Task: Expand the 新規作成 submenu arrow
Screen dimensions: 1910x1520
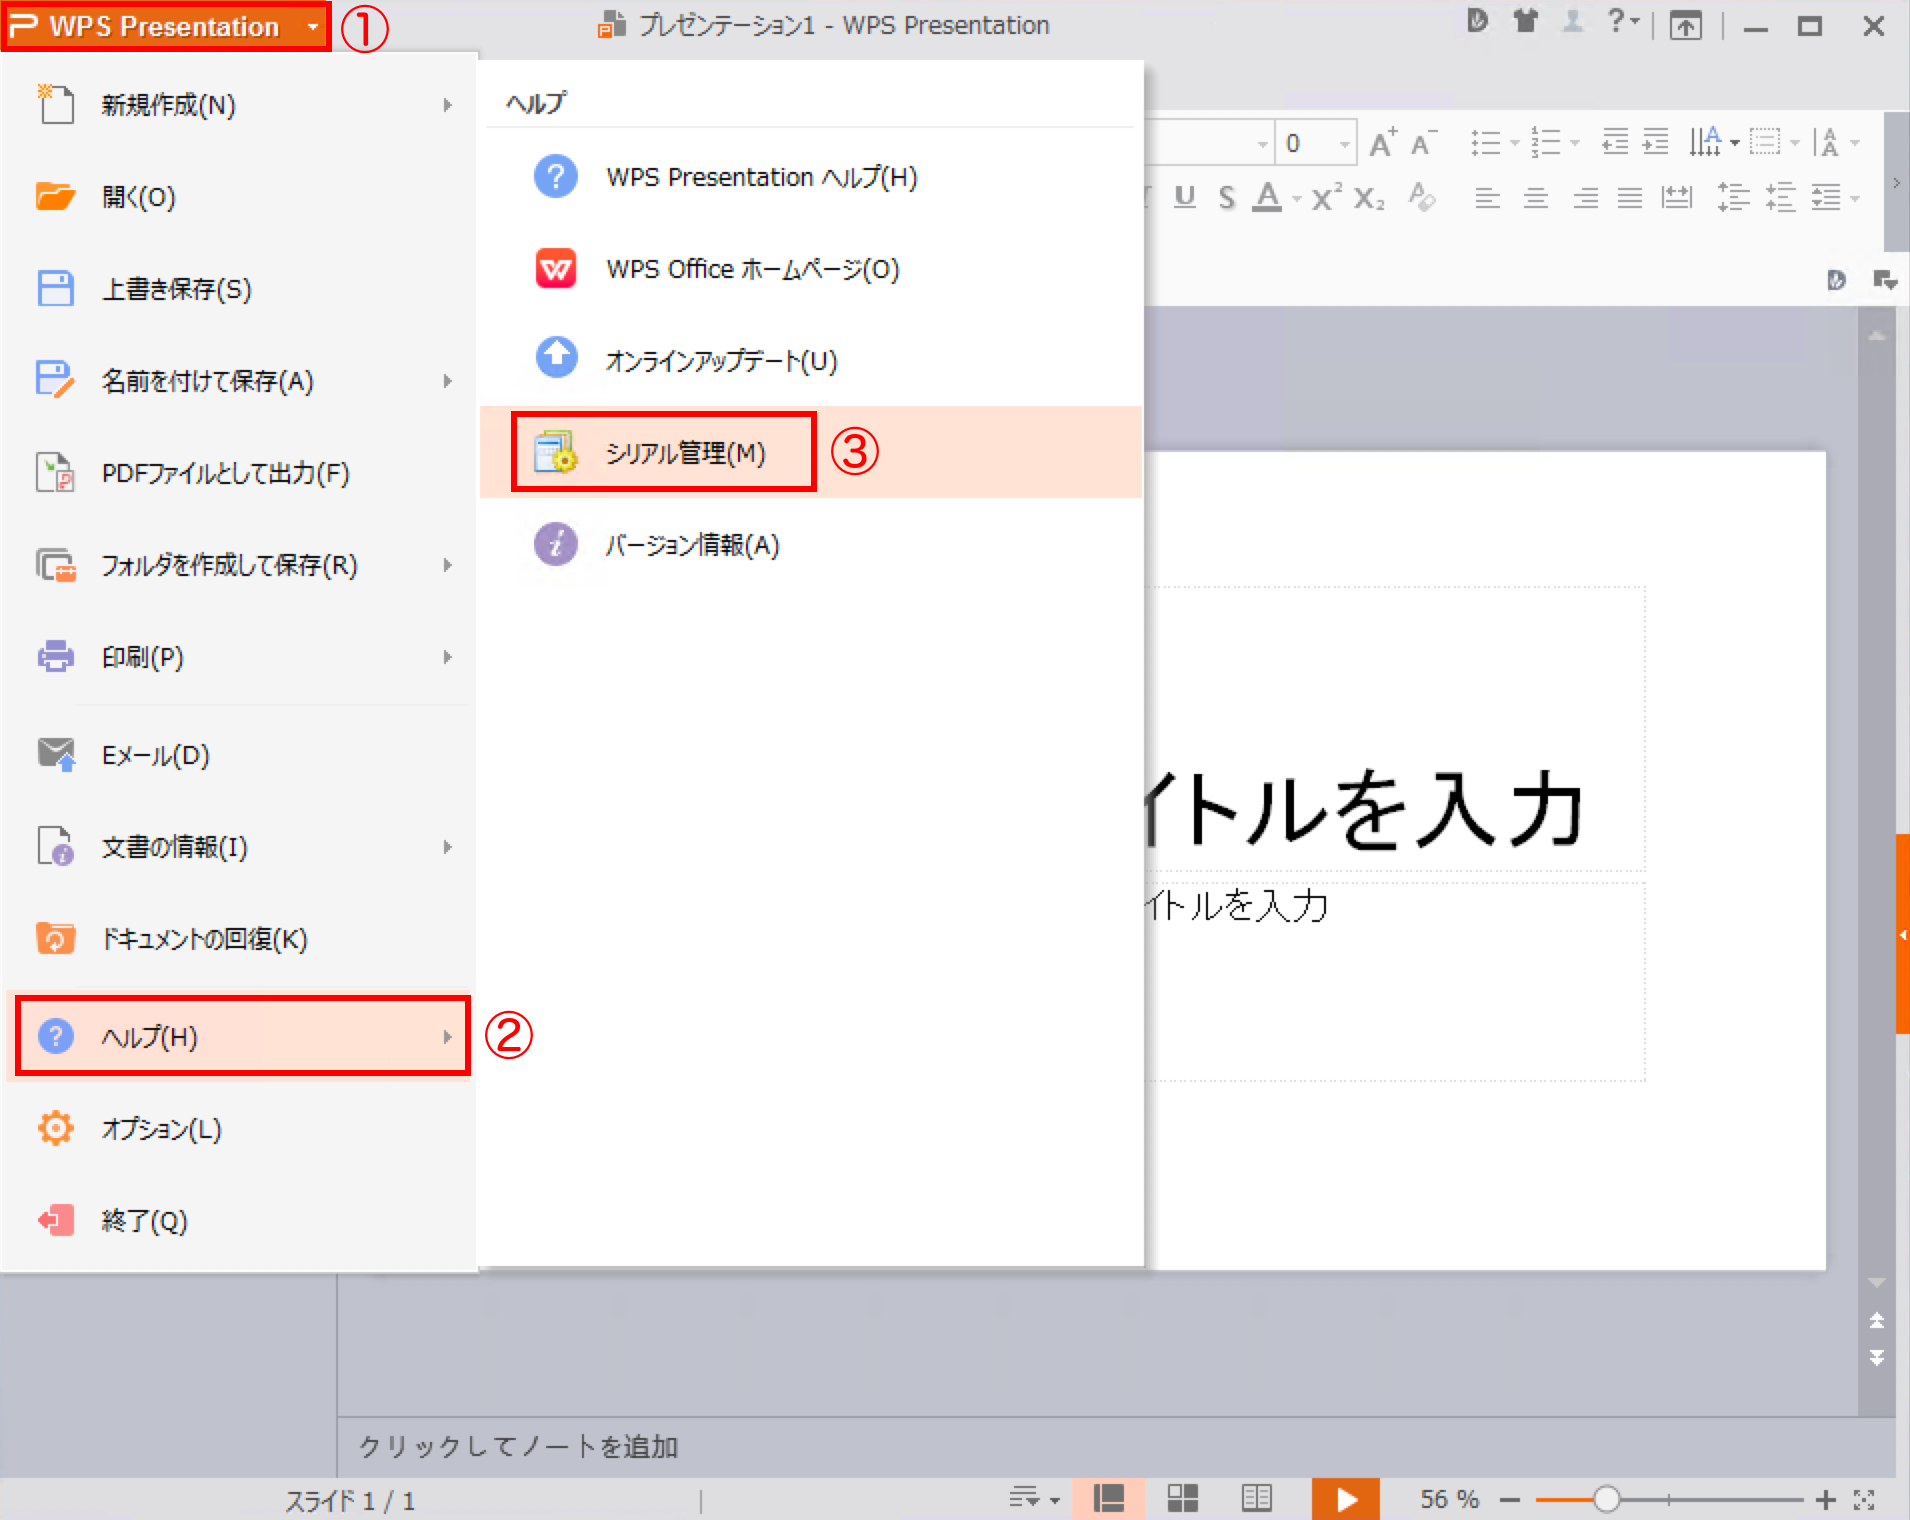Action: [x=448, y=105]
